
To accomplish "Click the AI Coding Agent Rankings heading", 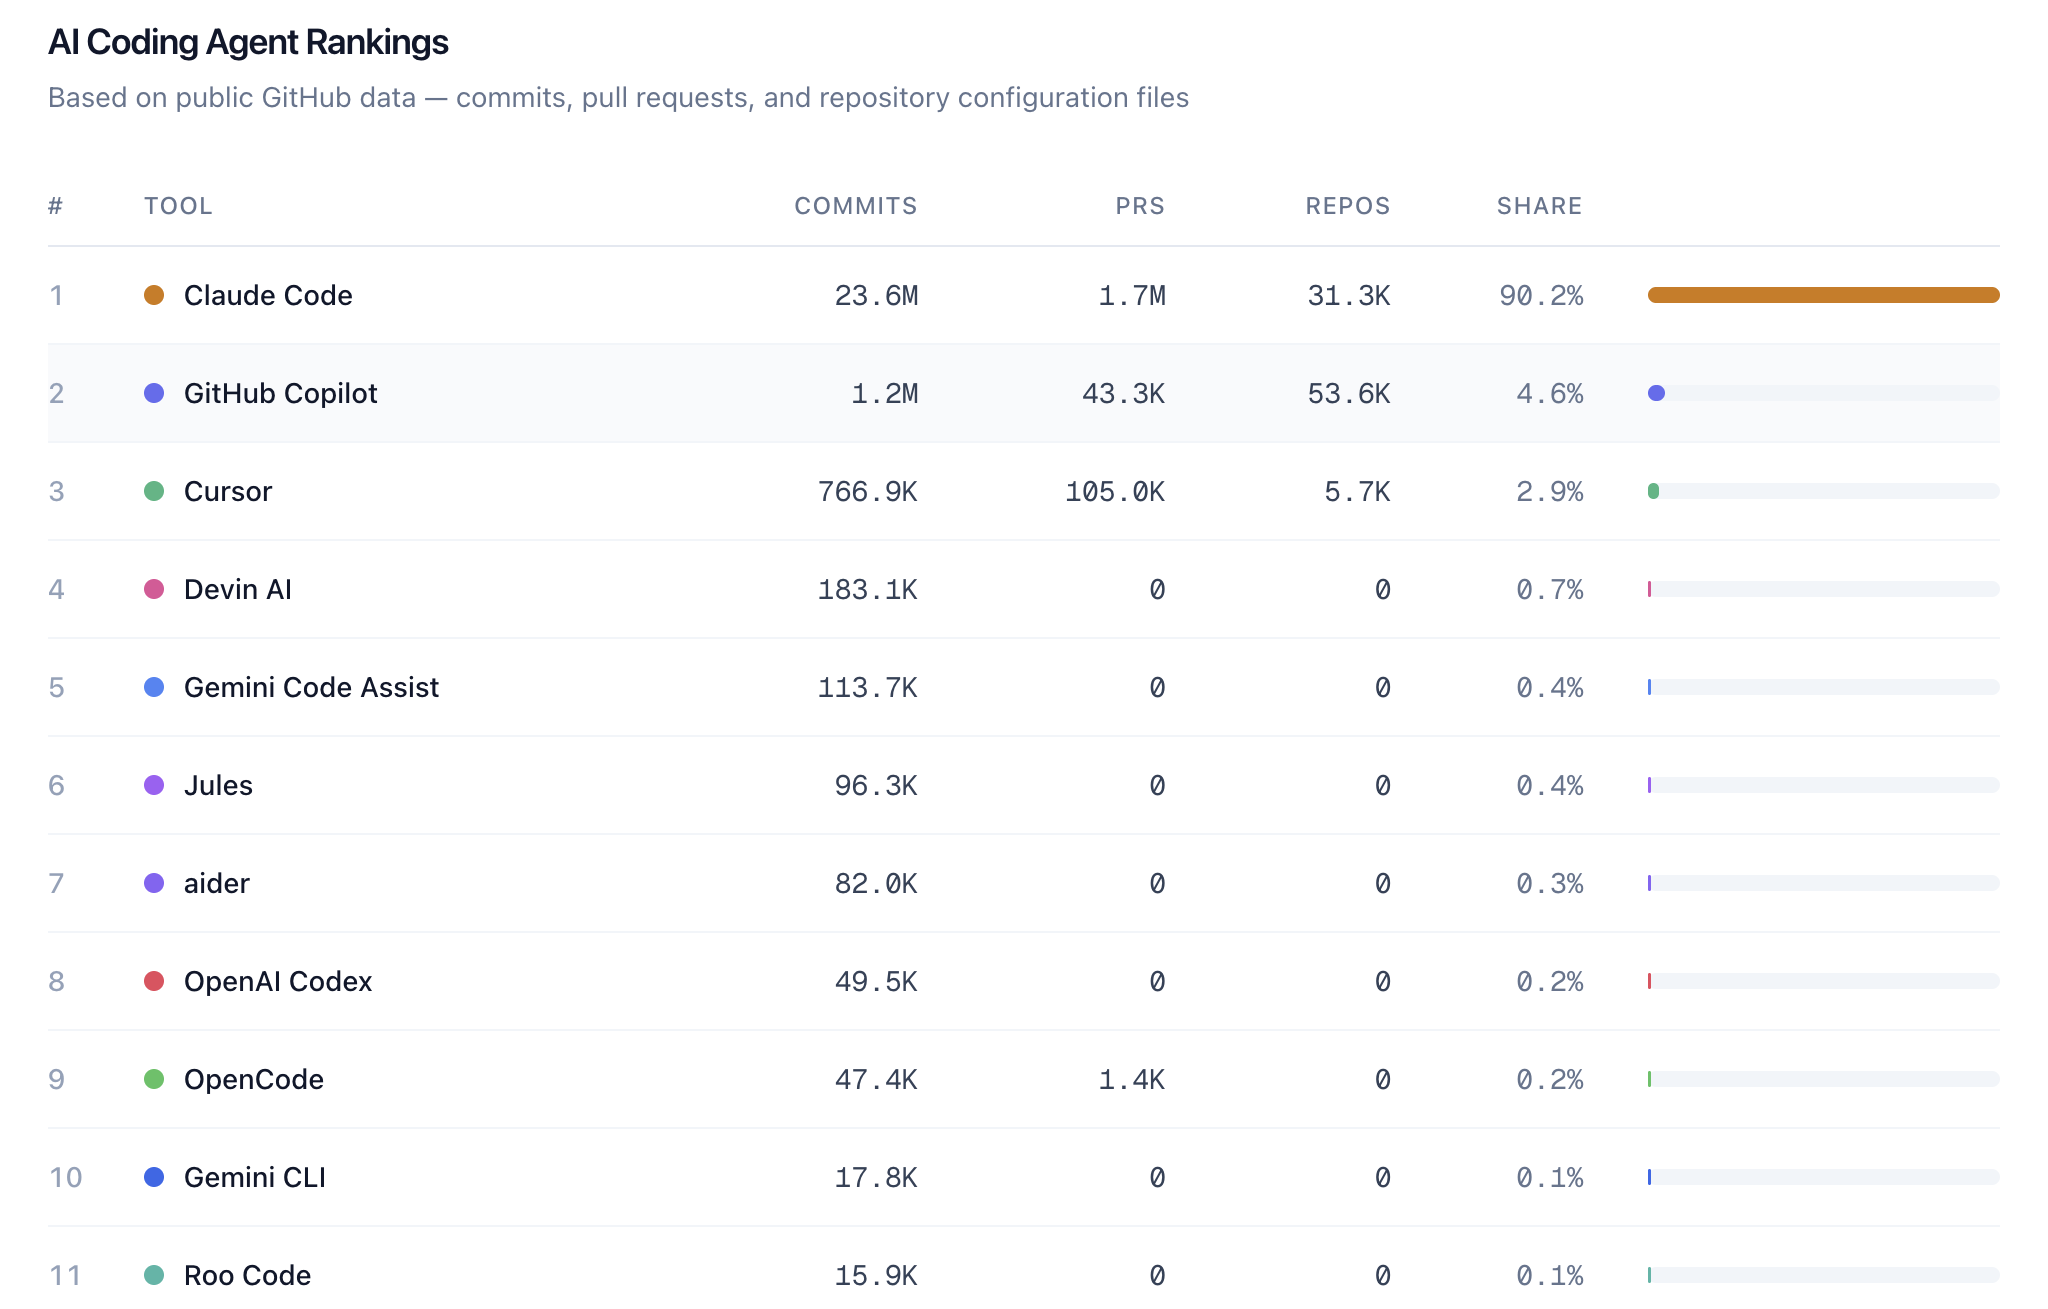I will click(x=248, y=42).
